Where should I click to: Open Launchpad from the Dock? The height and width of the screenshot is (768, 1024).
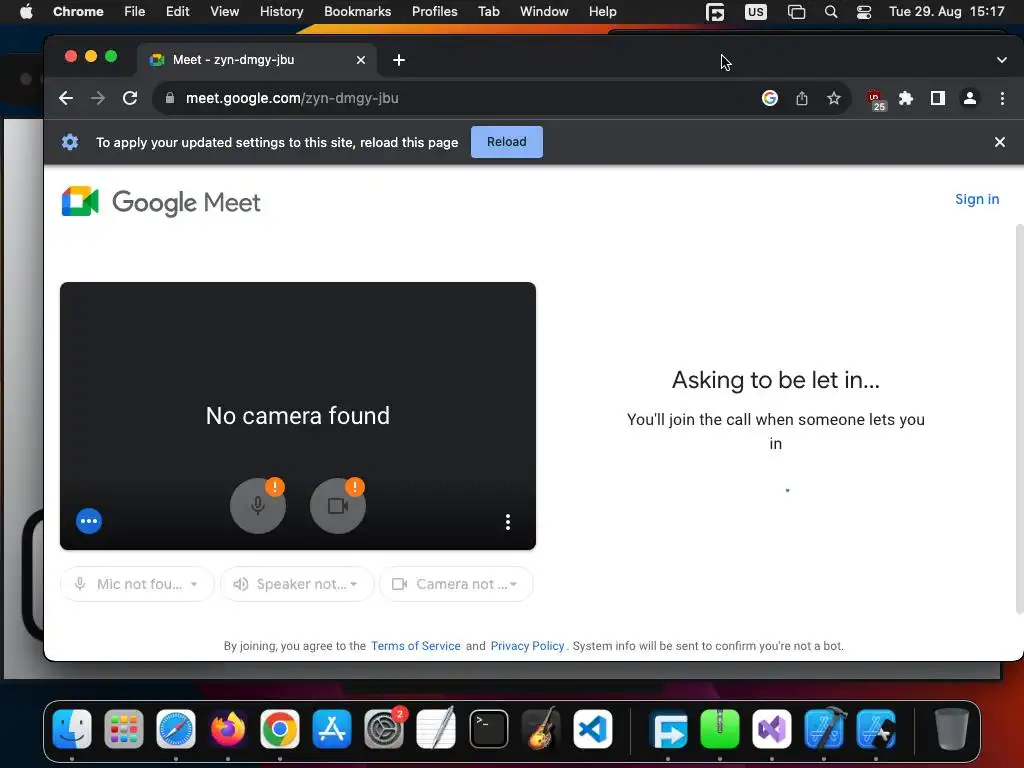[x=124, y=729]
